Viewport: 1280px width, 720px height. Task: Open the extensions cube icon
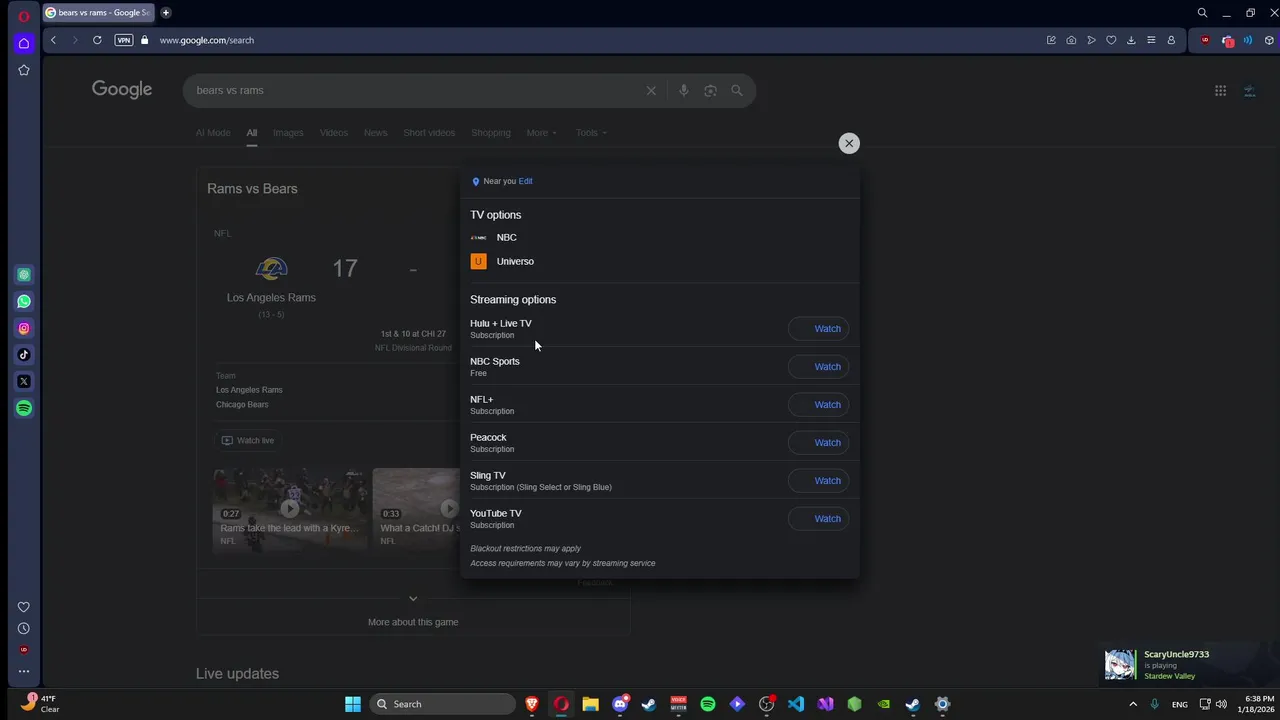coord(1270,40)
